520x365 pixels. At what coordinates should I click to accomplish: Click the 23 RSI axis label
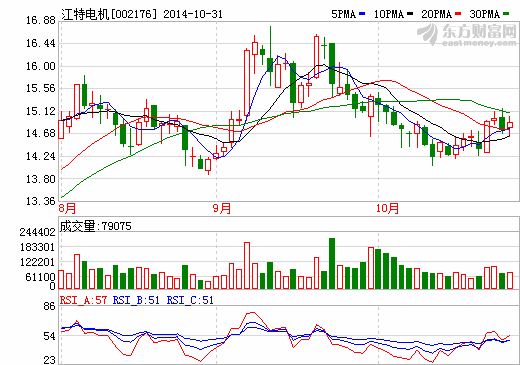click(x=49, y=360)
